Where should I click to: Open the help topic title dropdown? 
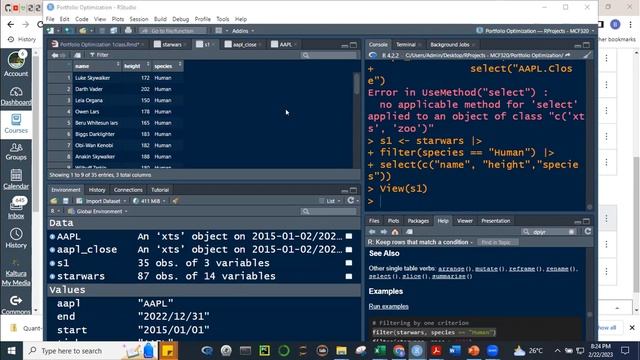(420, 242)
